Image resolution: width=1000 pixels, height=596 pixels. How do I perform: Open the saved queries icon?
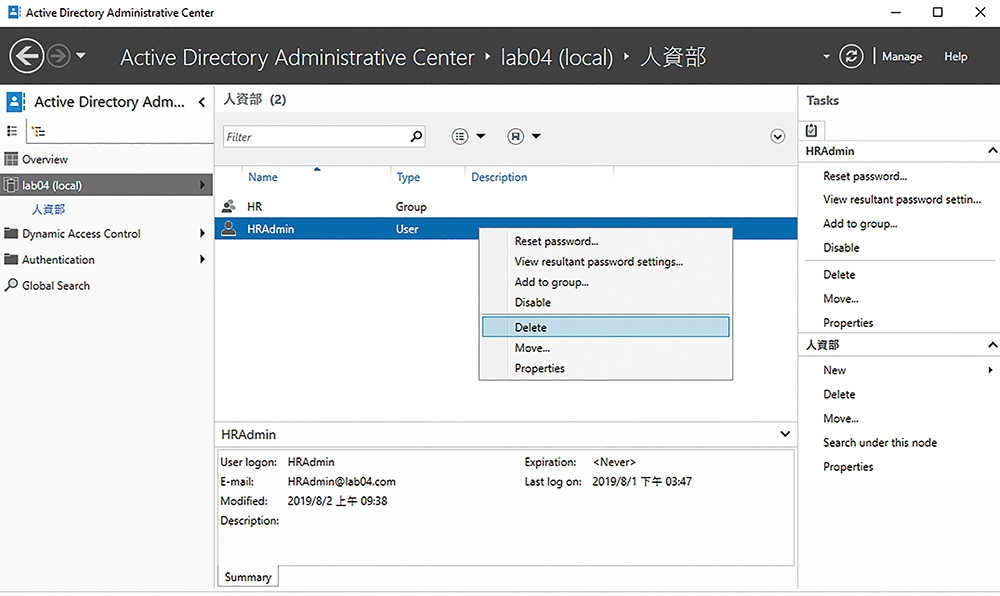[515, 136]
